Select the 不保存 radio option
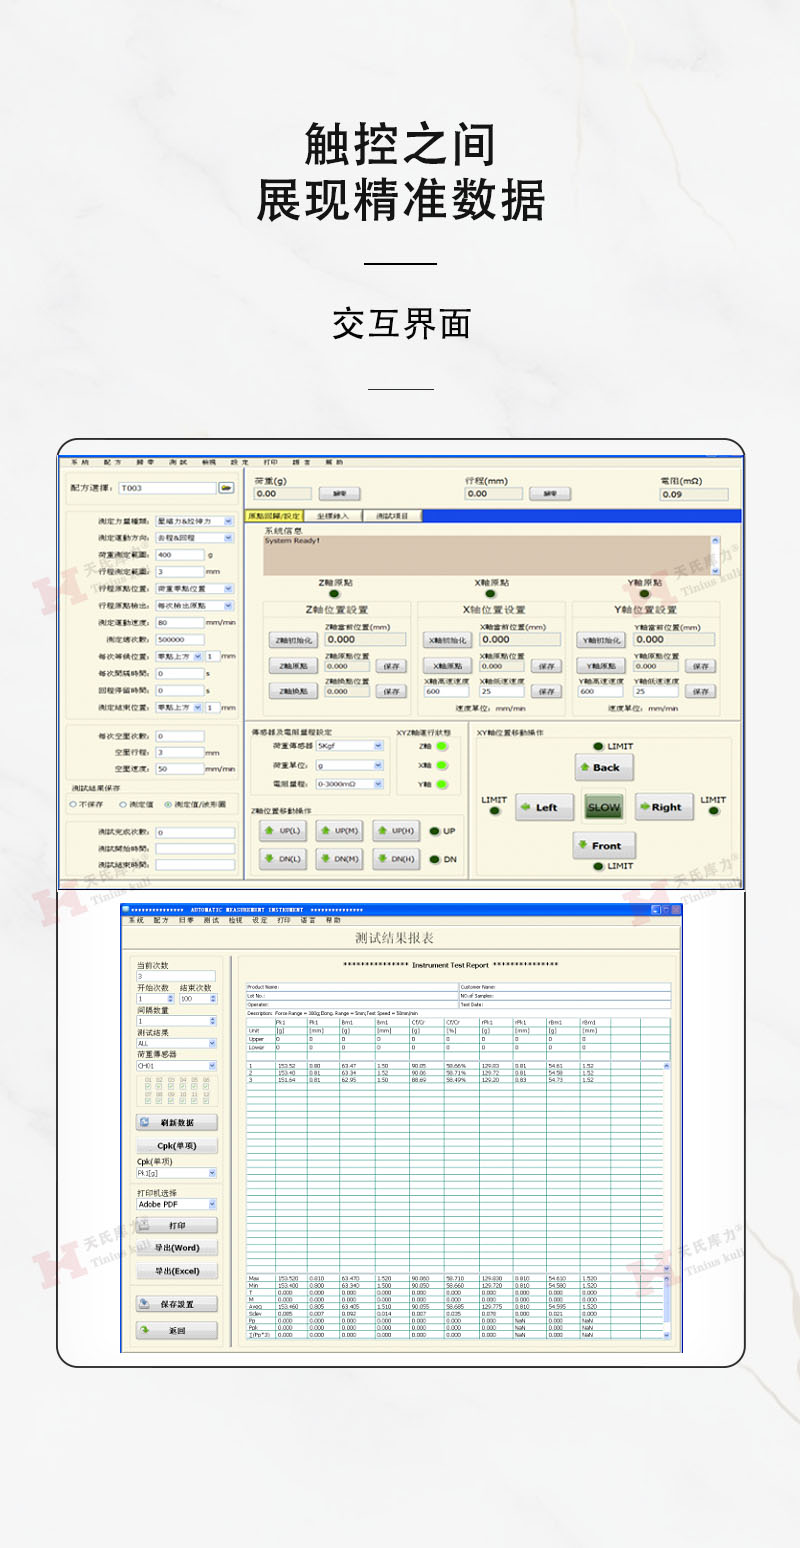 (x=73, y=804)
